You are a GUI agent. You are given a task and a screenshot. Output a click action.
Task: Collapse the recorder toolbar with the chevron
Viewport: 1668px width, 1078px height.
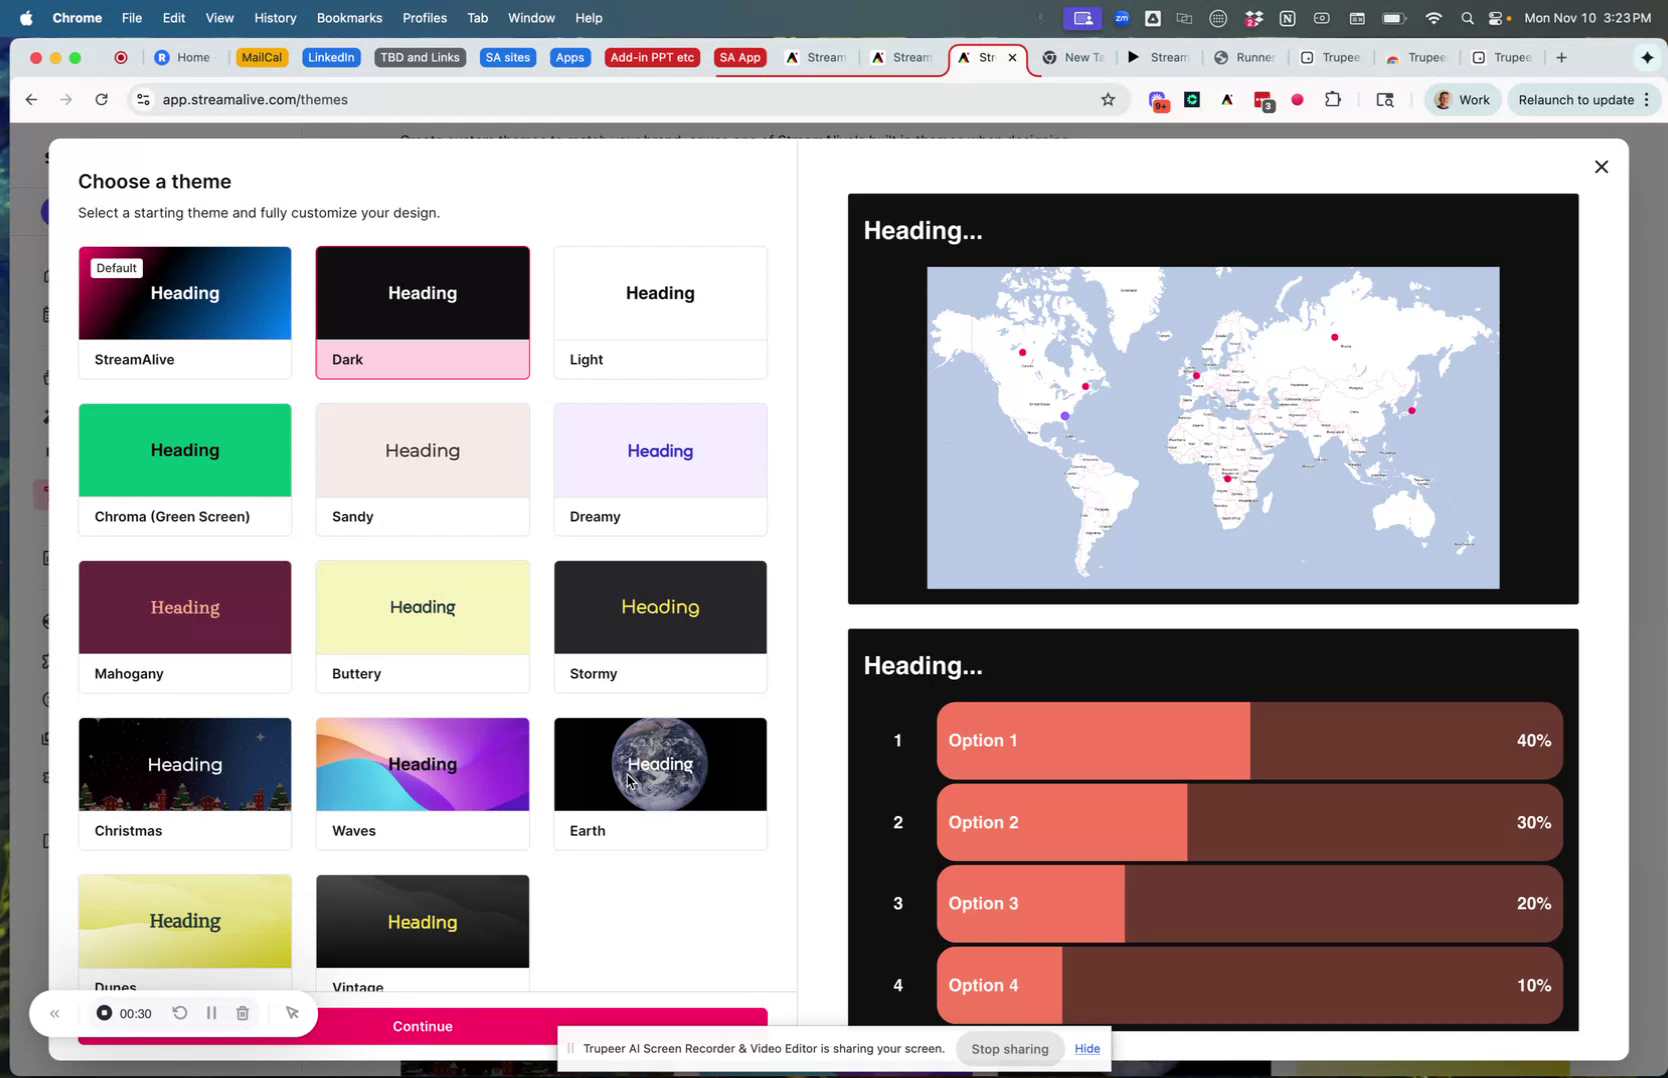point(55,1013)
